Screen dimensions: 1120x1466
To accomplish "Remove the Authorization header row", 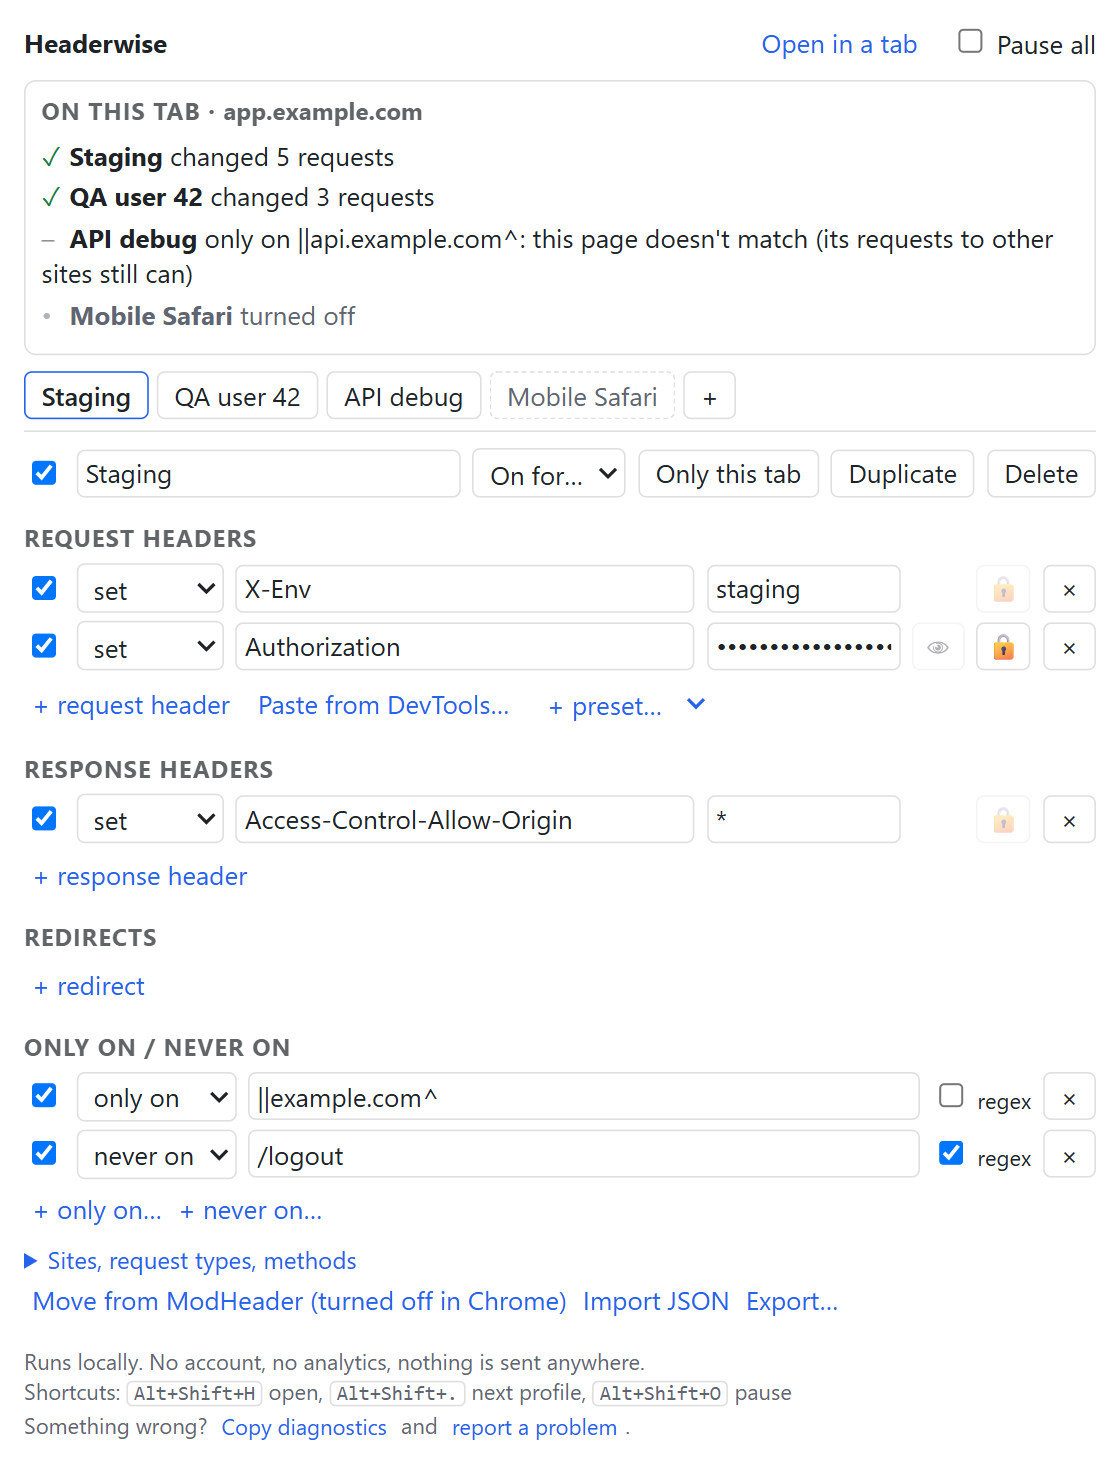I will (1069, 647).
